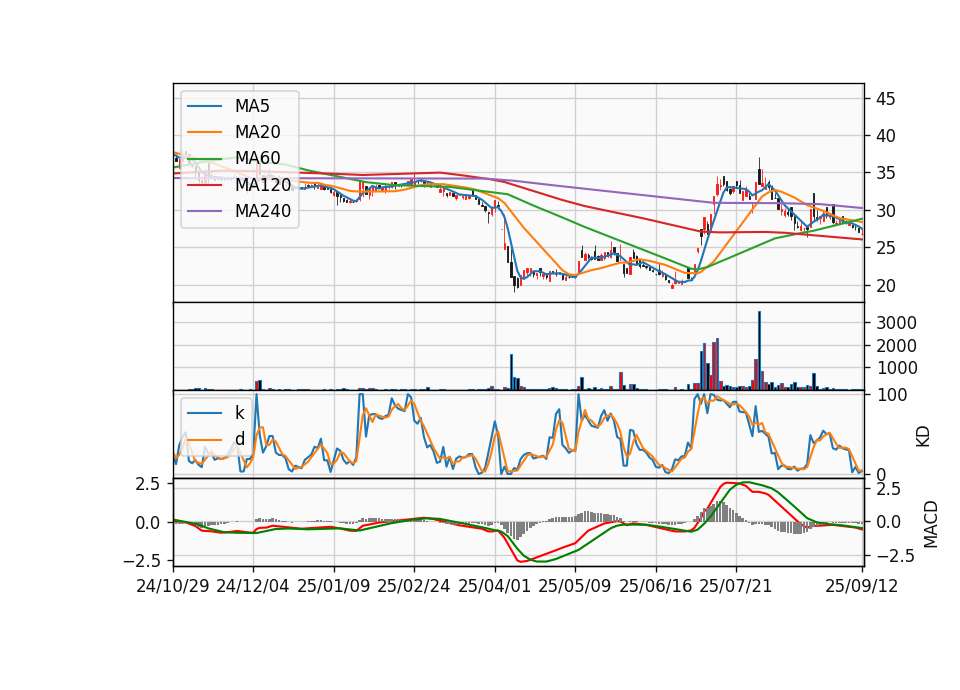Click the 25/01/09 date axis label
Screen dimensions: 960x690
tap(334, 586)
